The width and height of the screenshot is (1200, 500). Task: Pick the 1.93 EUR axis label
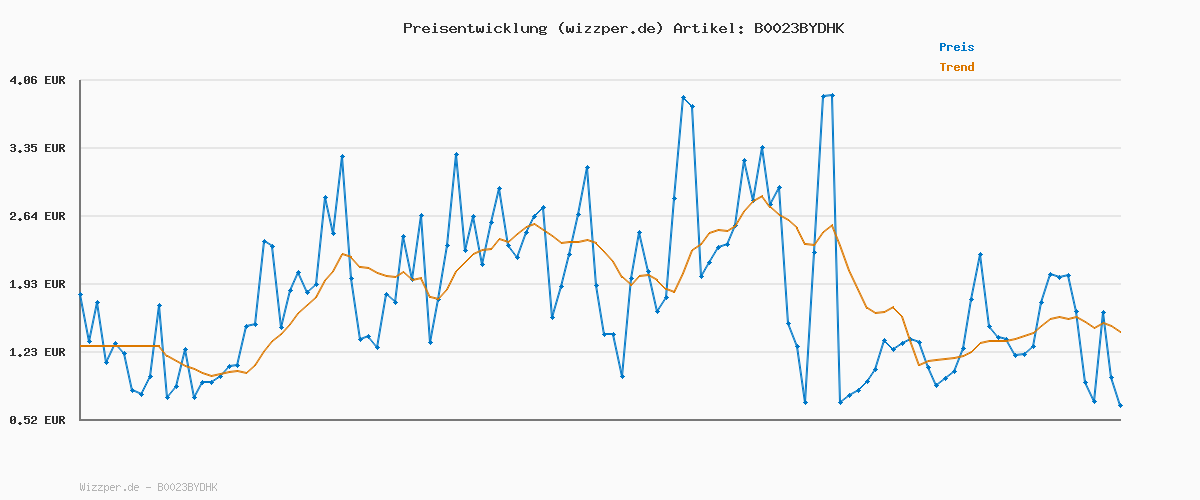pyautogui.click(x=37, y=284)
